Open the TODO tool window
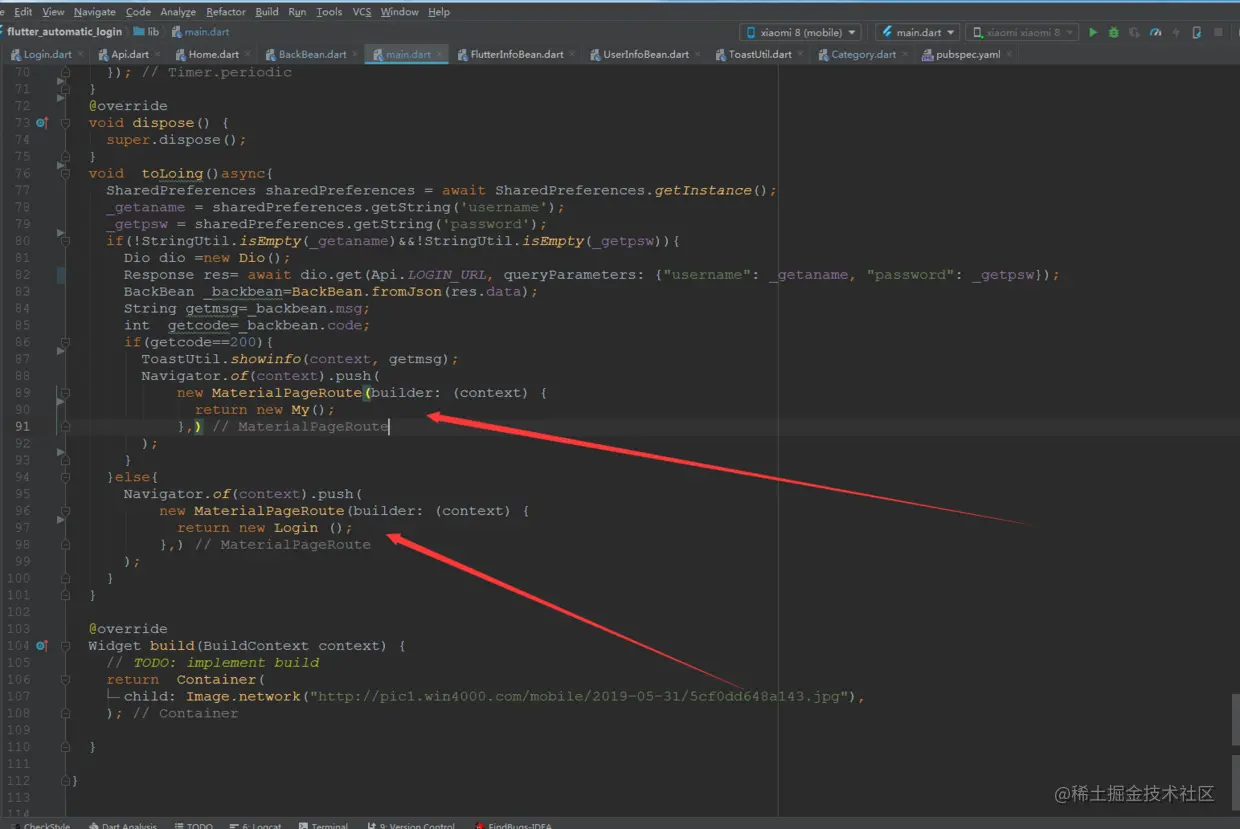 tap(193, 825)
